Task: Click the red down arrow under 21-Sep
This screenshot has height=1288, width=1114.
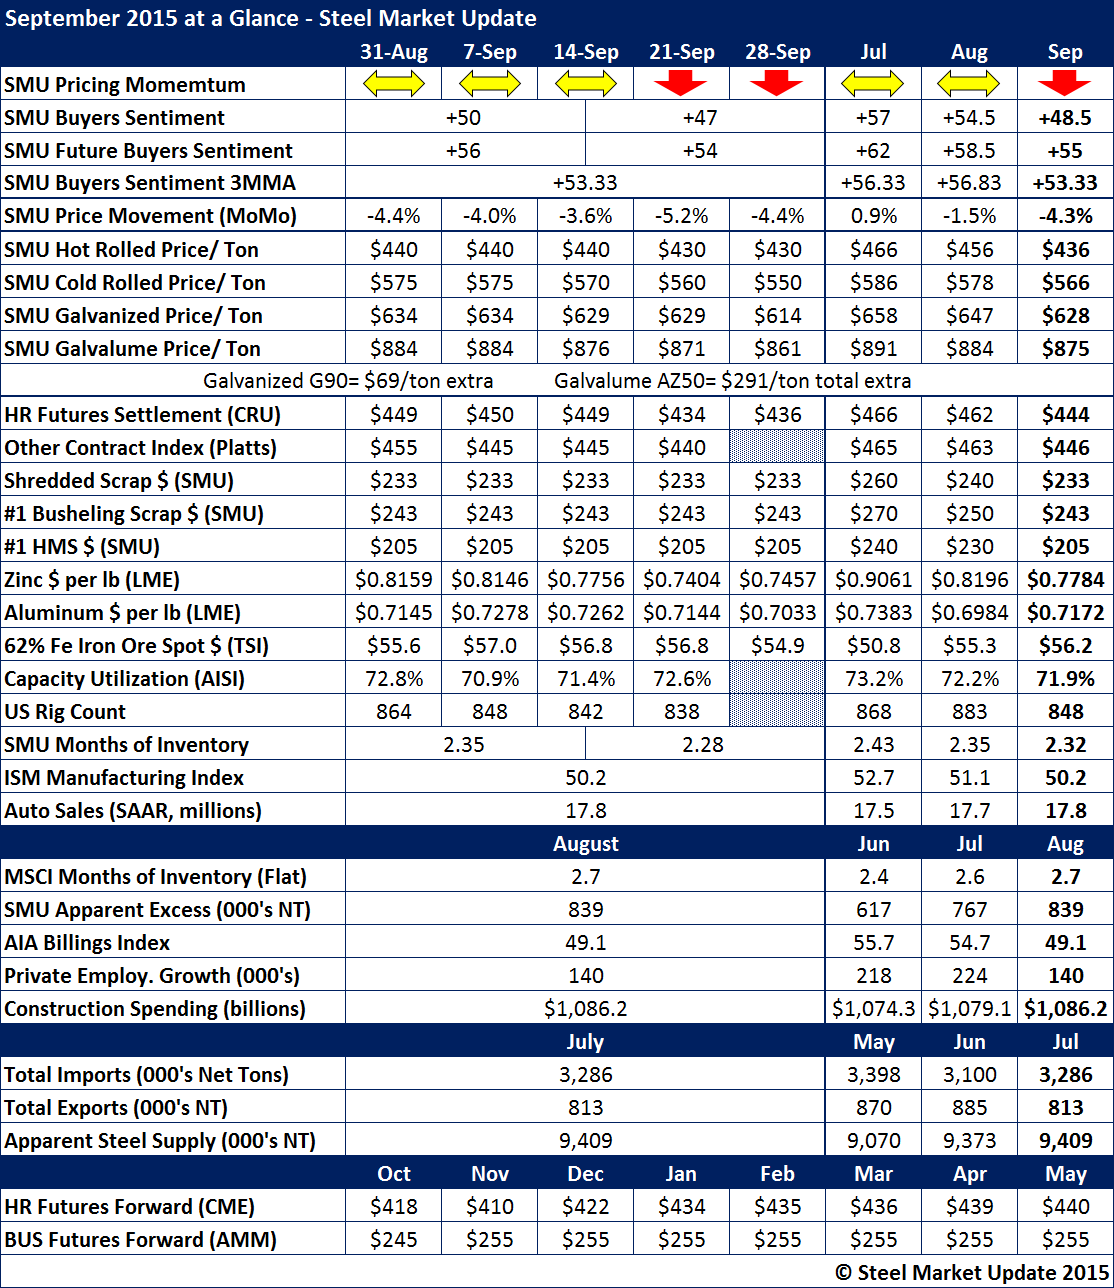Action: pyautogui.click(x=681, y=85)
